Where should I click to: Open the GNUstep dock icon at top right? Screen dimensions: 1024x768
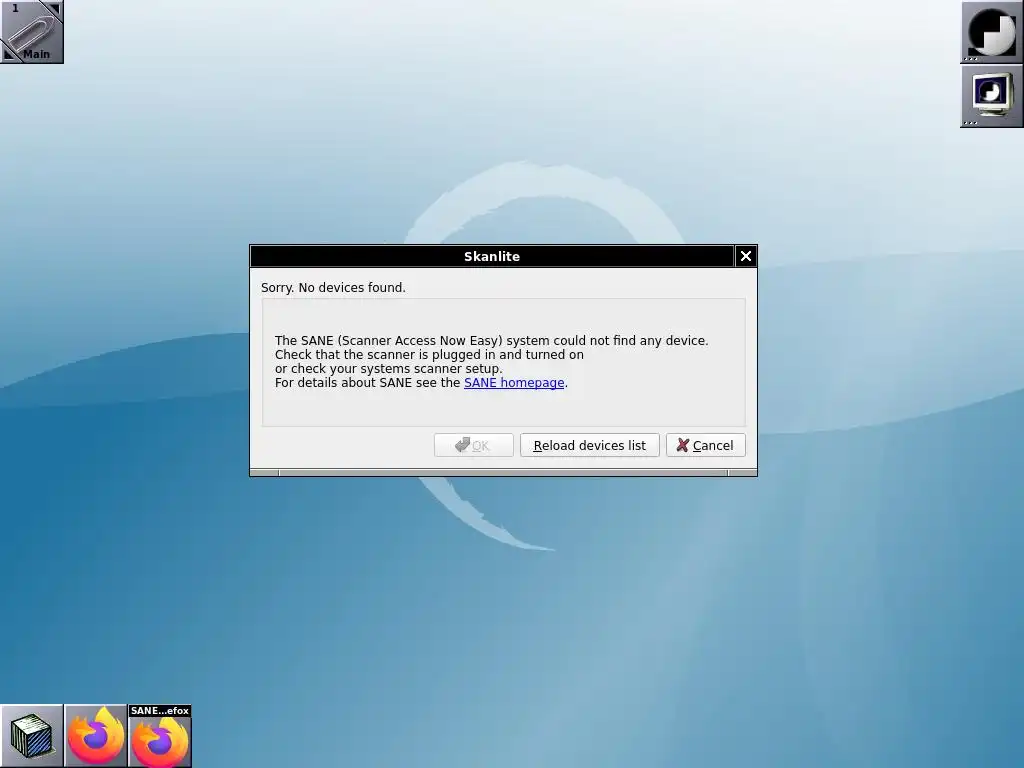pos(991,31)
